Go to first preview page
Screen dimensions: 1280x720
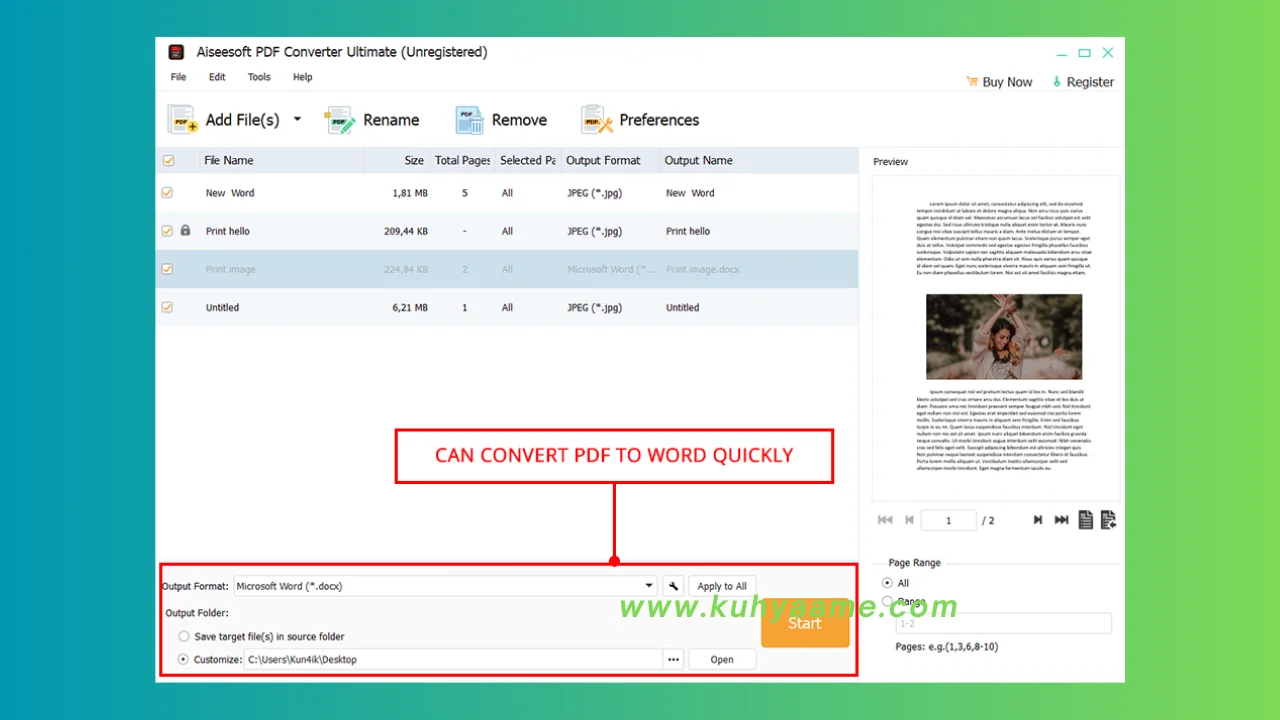(885, 520)
